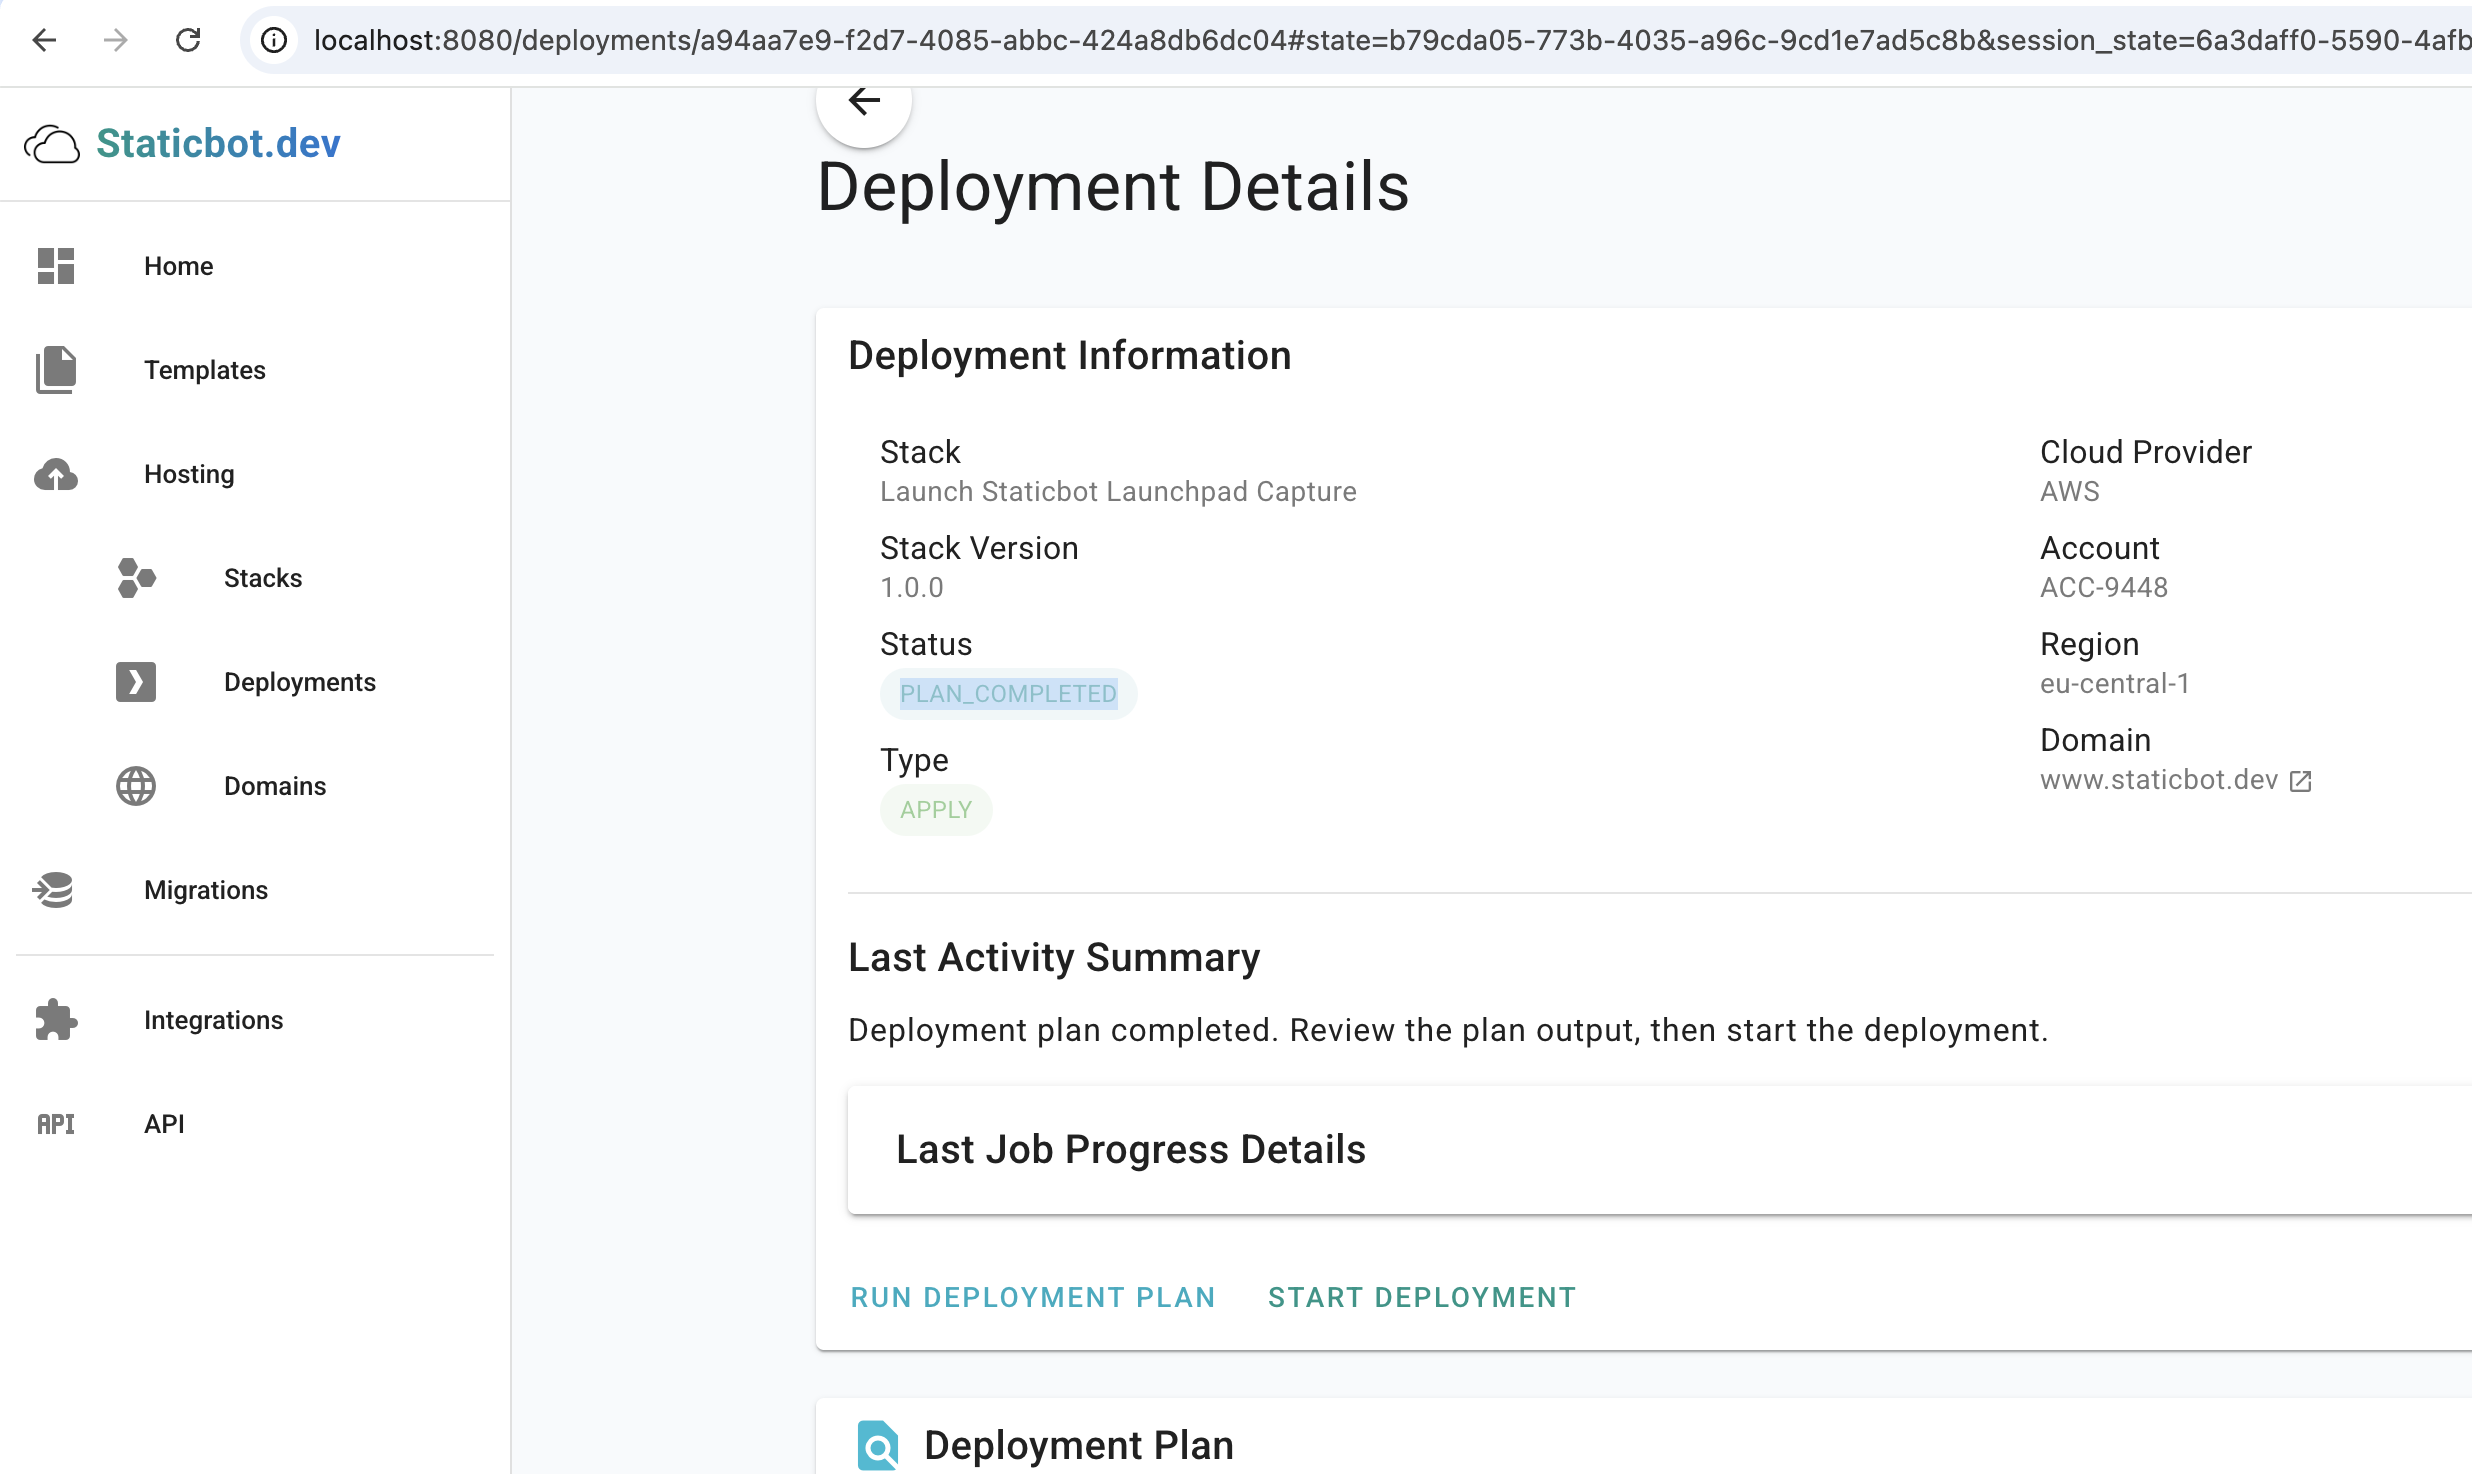
Task: Open the Staticbot.dev home link
Action: (218, 144)
